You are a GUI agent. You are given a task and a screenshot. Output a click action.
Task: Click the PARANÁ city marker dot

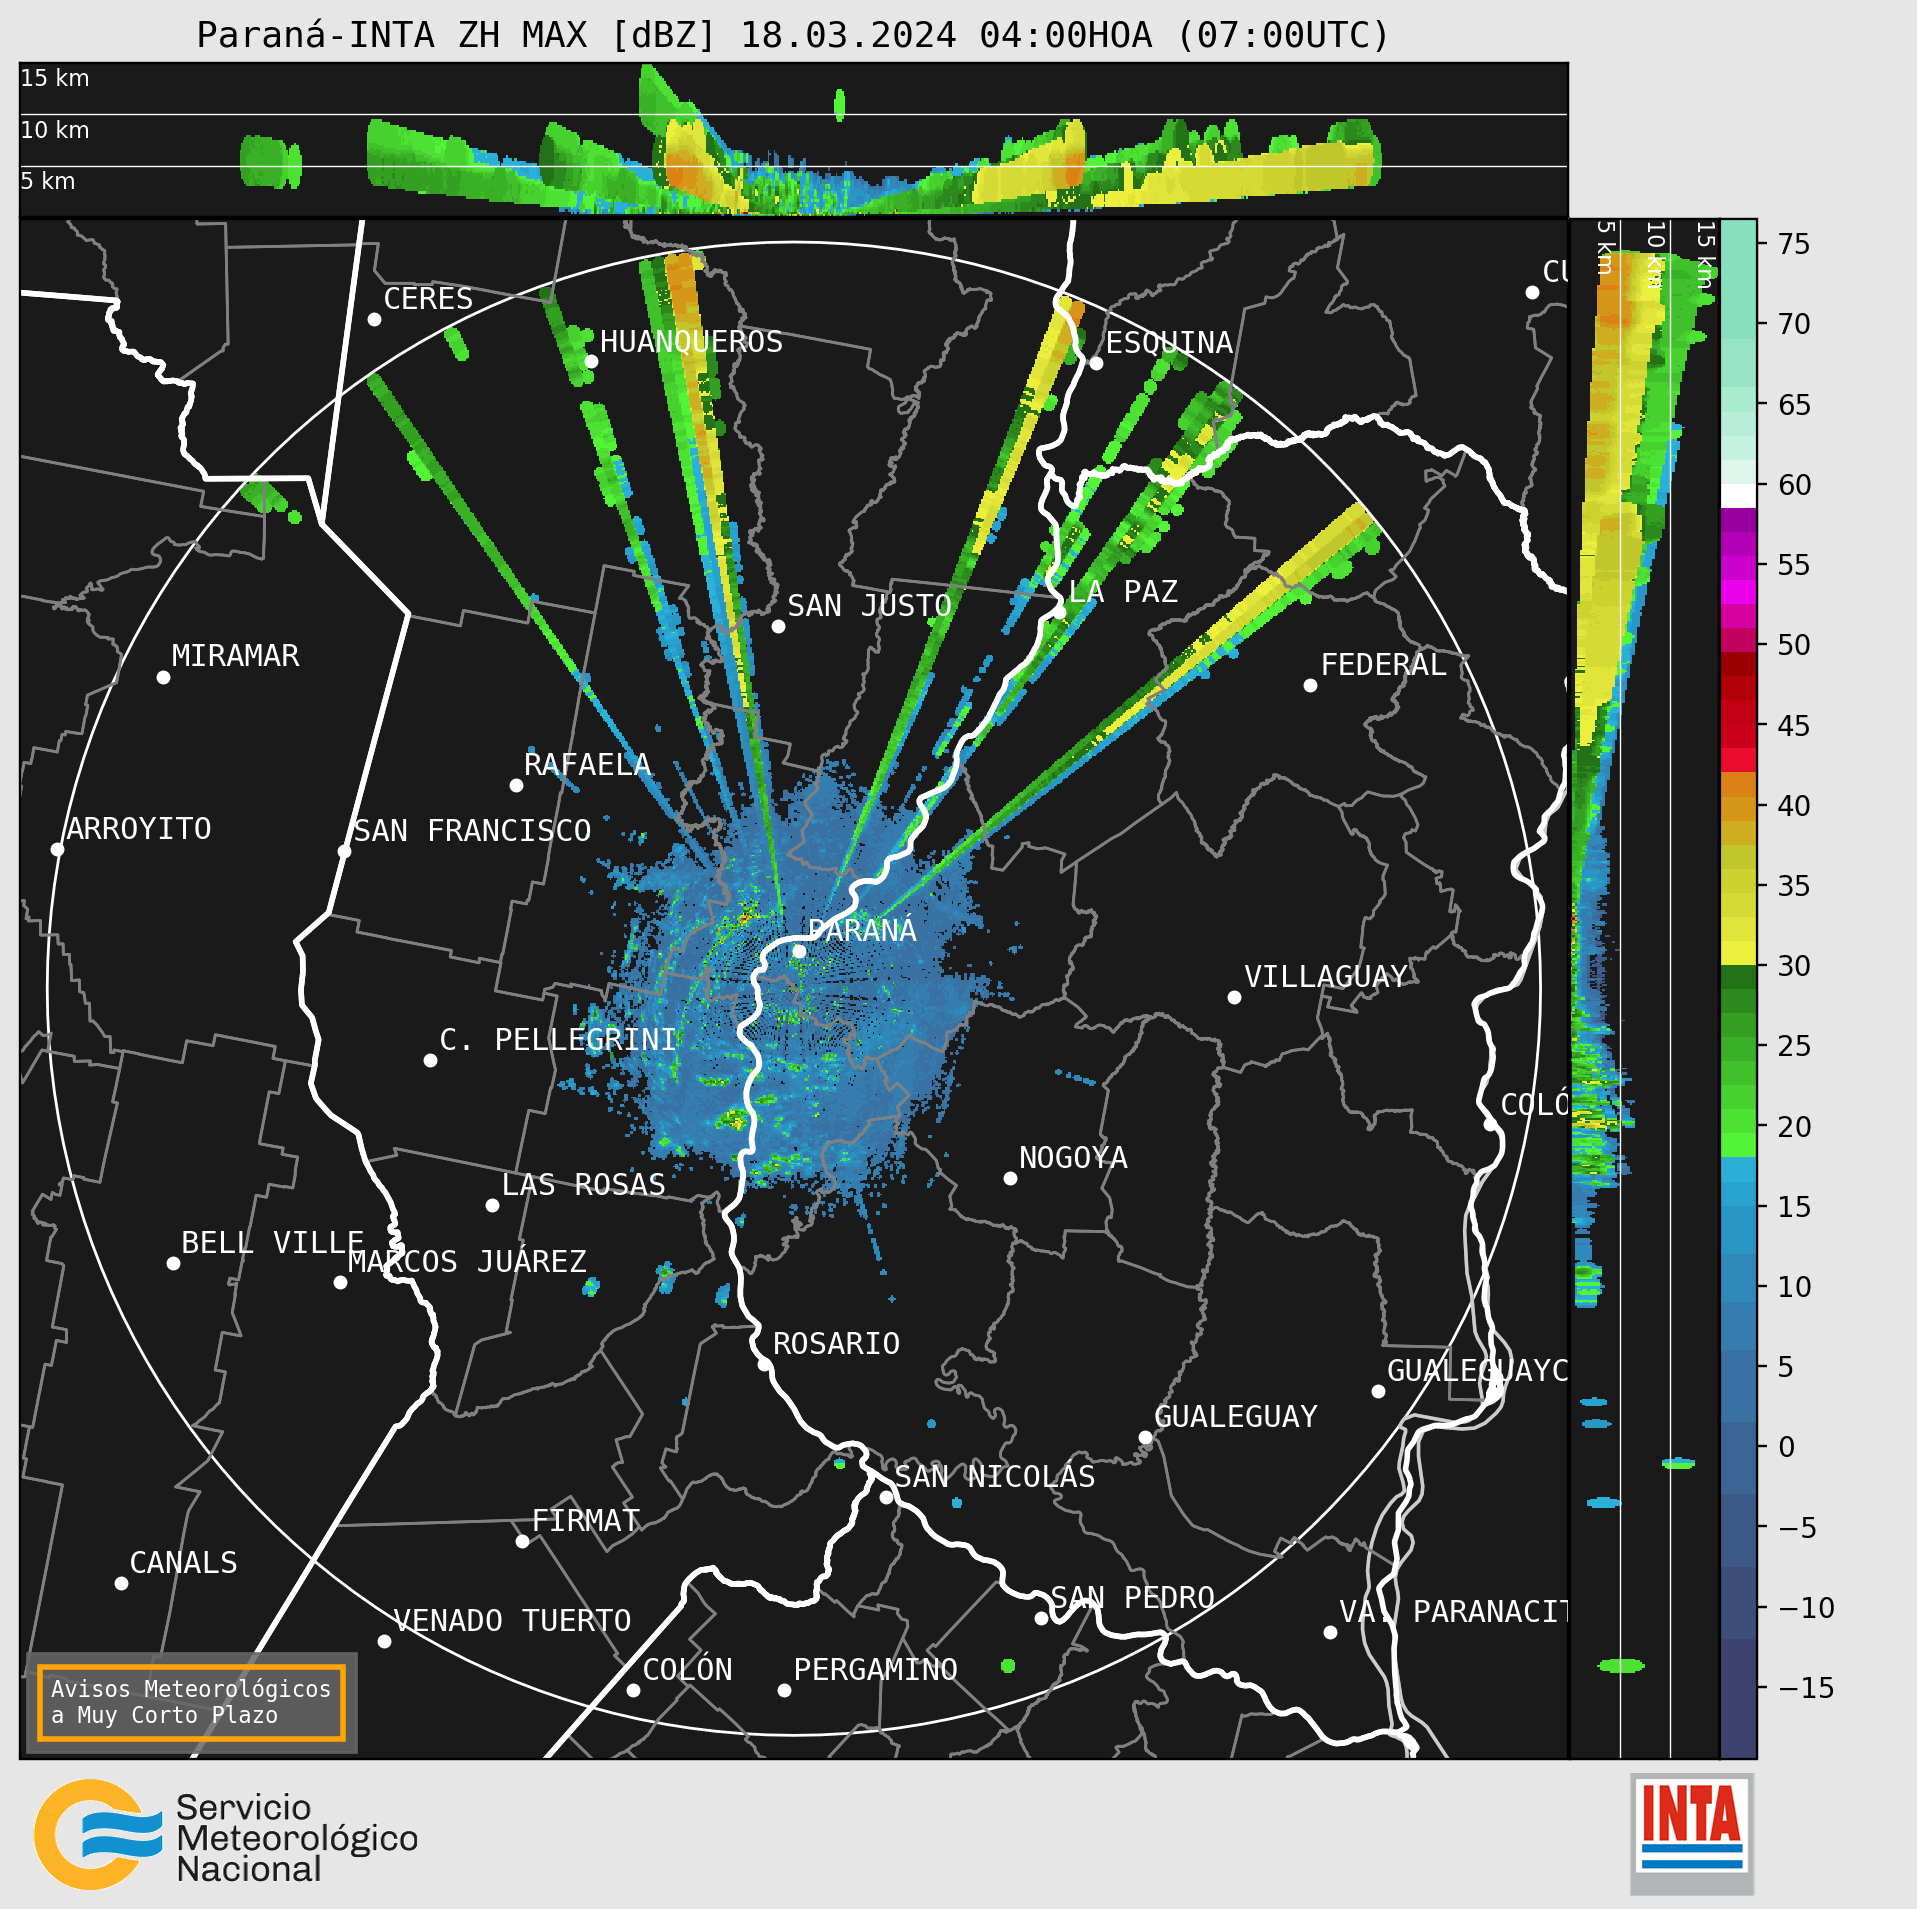[x=799, y=951]
